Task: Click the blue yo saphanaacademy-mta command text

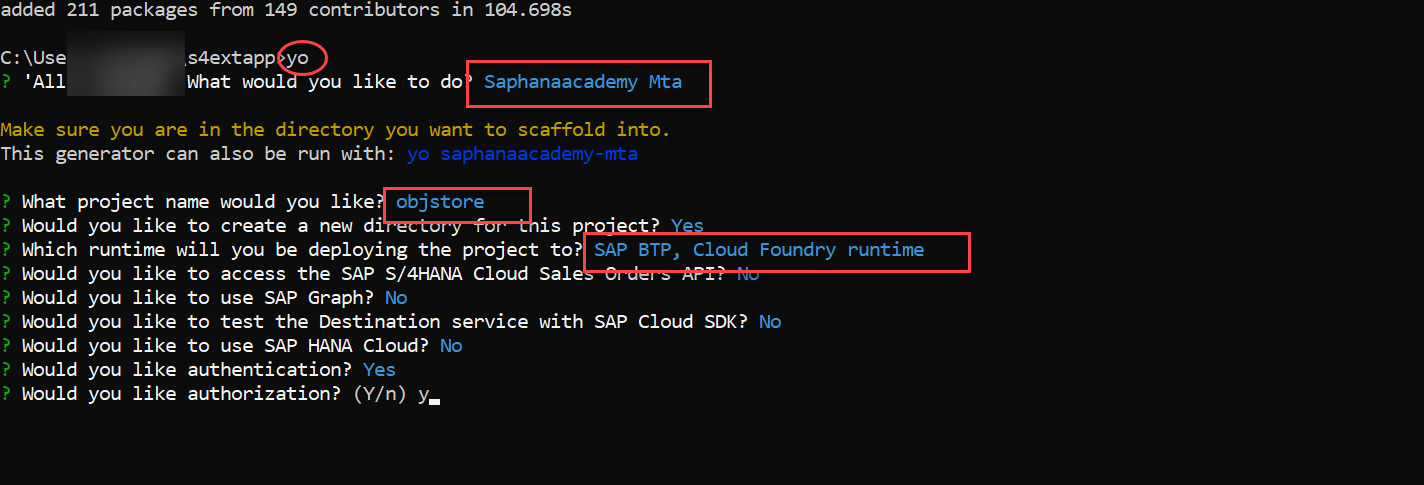Action: point(522,154)
